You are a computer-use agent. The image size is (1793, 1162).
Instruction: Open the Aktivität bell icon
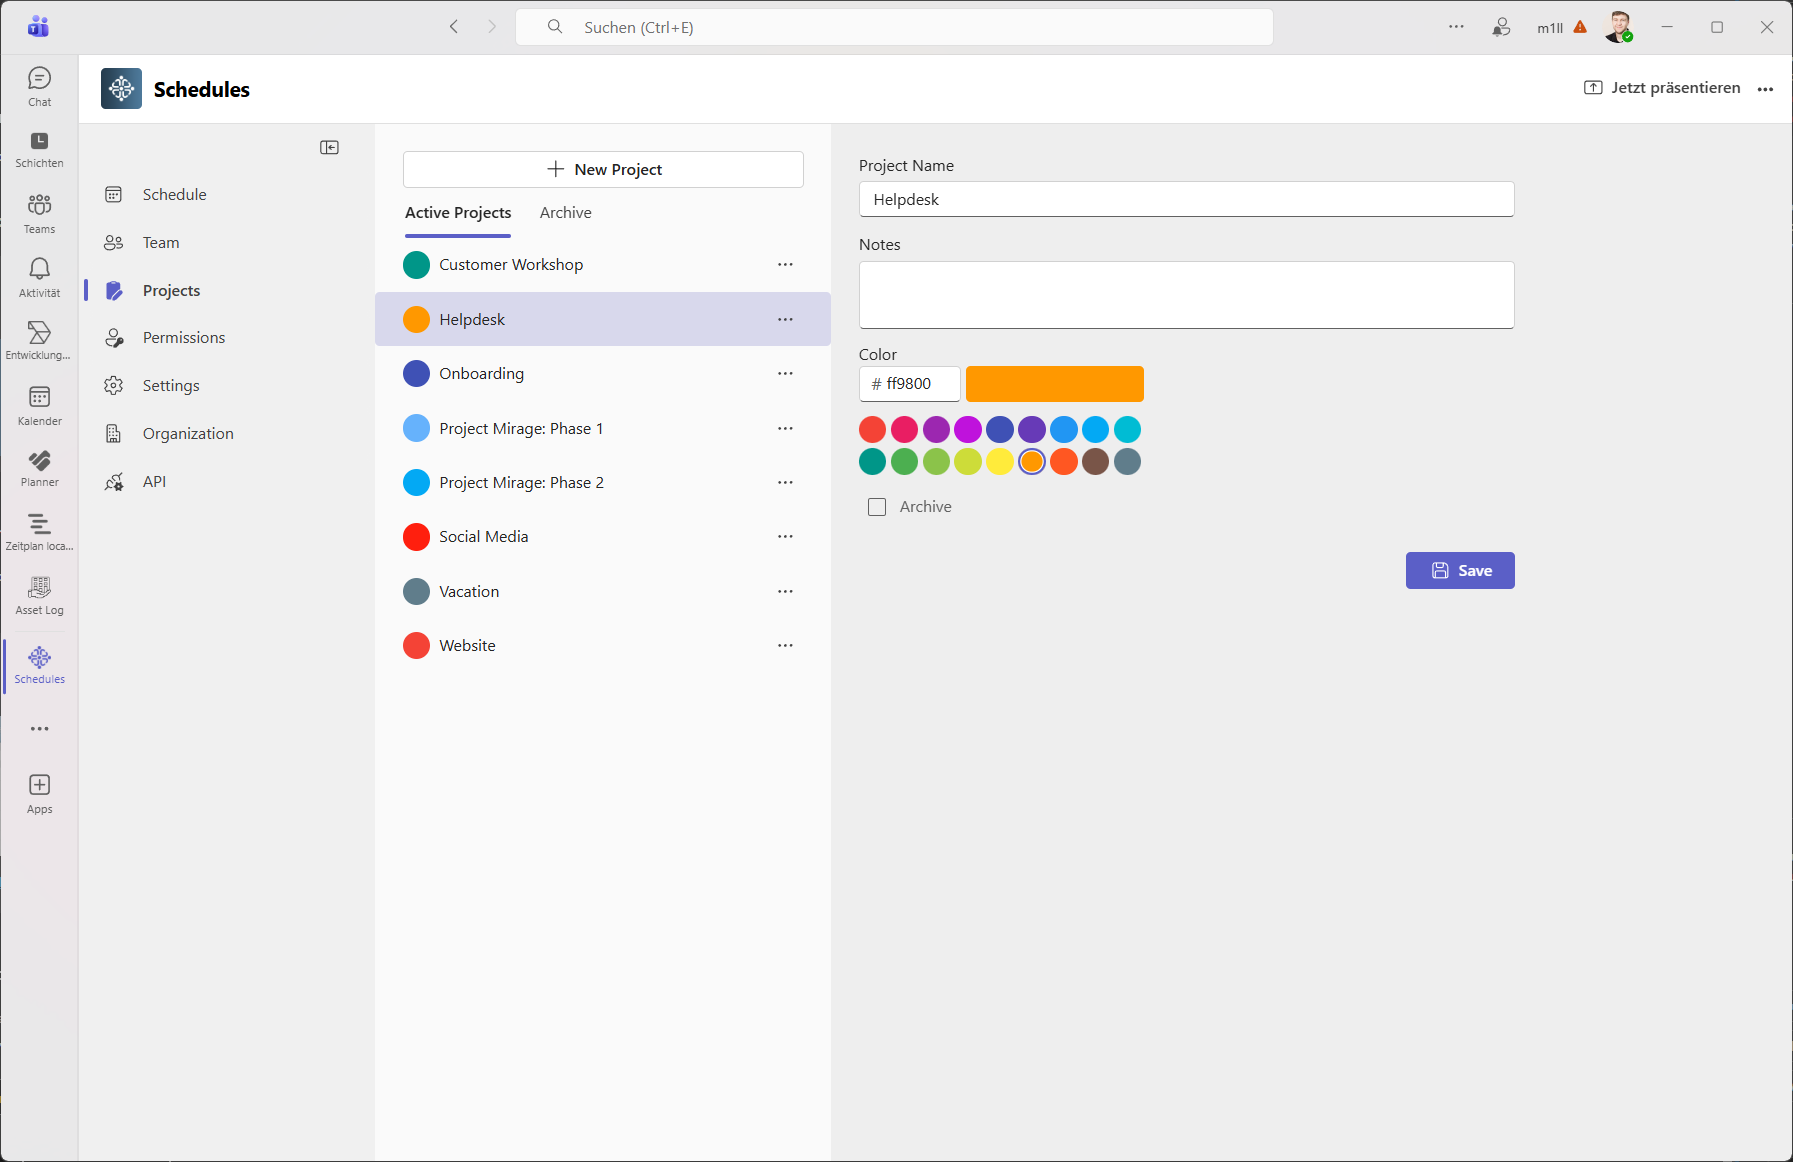click(39, 277)
